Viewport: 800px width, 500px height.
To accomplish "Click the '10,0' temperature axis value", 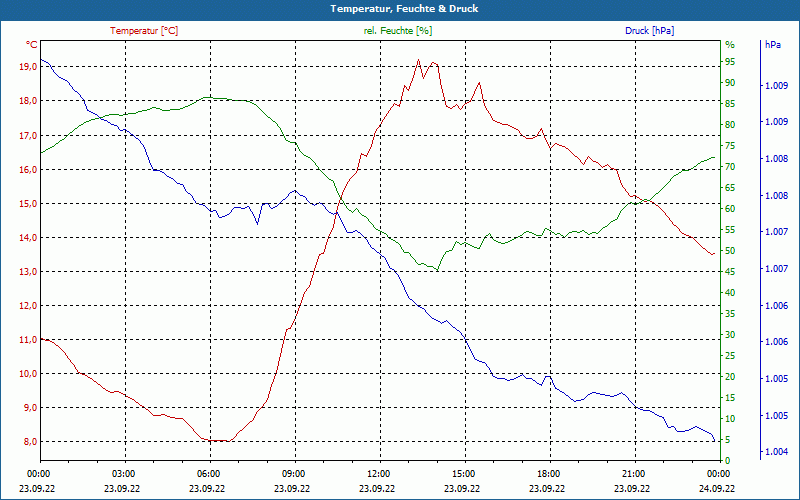I will [29, 374].
